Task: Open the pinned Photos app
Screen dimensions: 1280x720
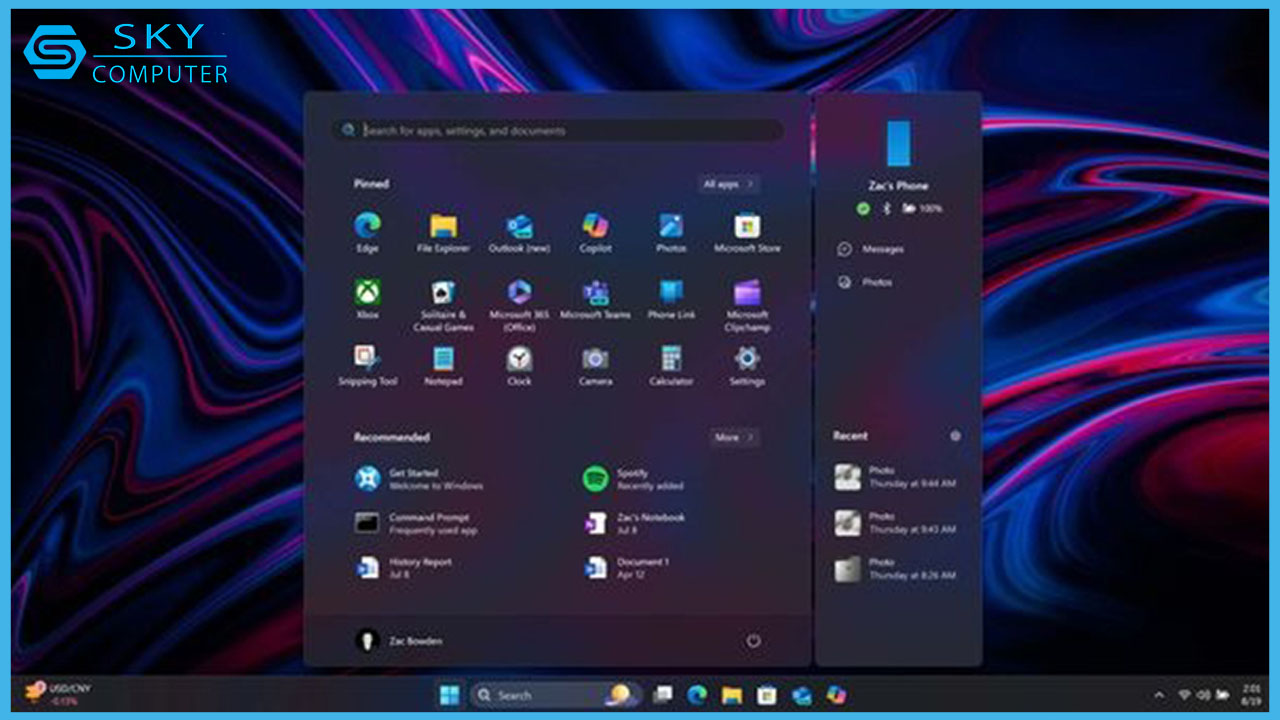Action: (671, 232)
